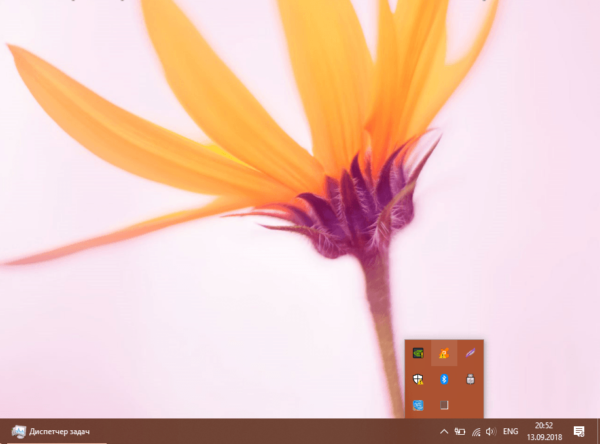Open the speaker volume icon
The height and width of the screenshot is (444, 600).
click(491, 432)
